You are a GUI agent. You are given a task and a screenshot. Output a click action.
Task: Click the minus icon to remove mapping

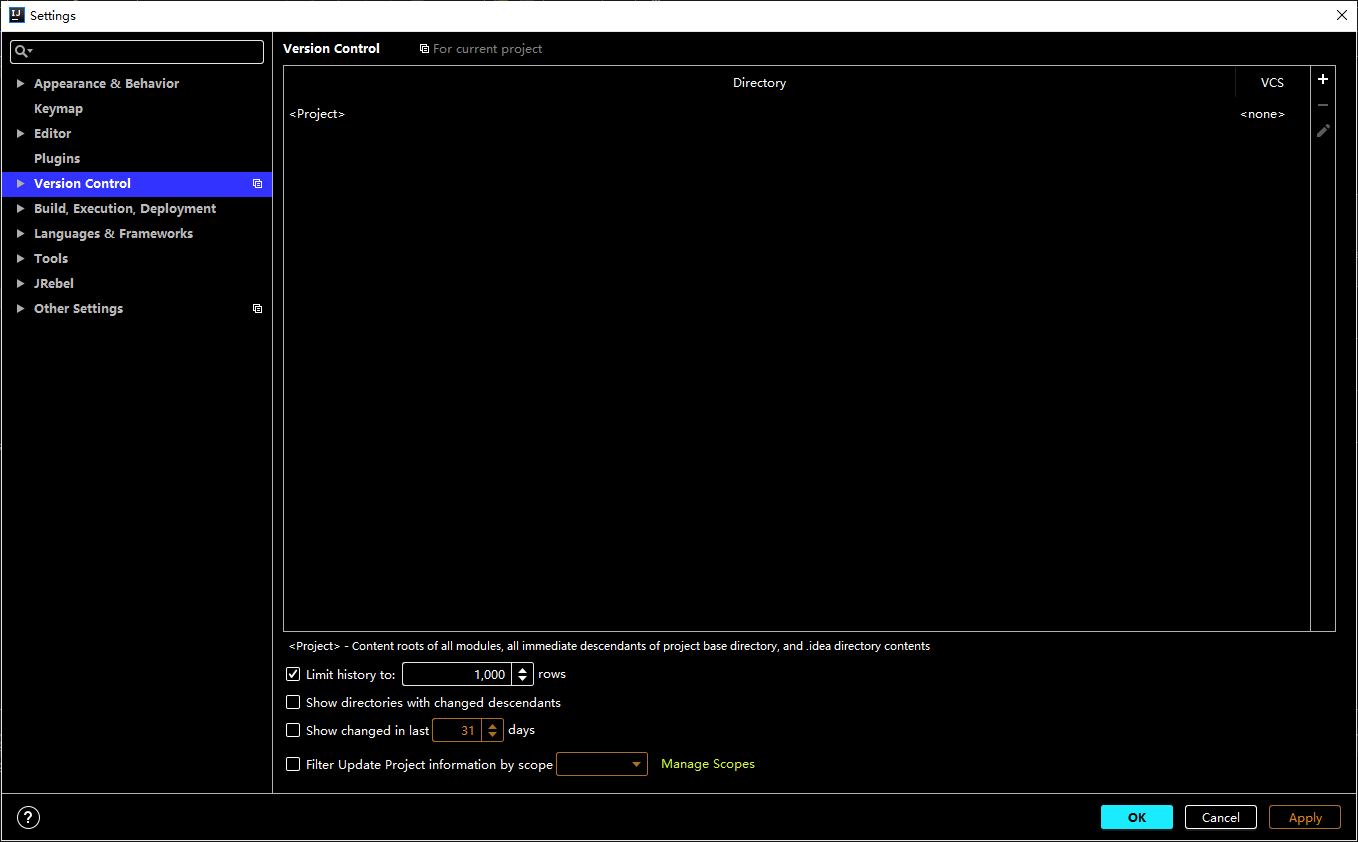(x=1323, y=105)
